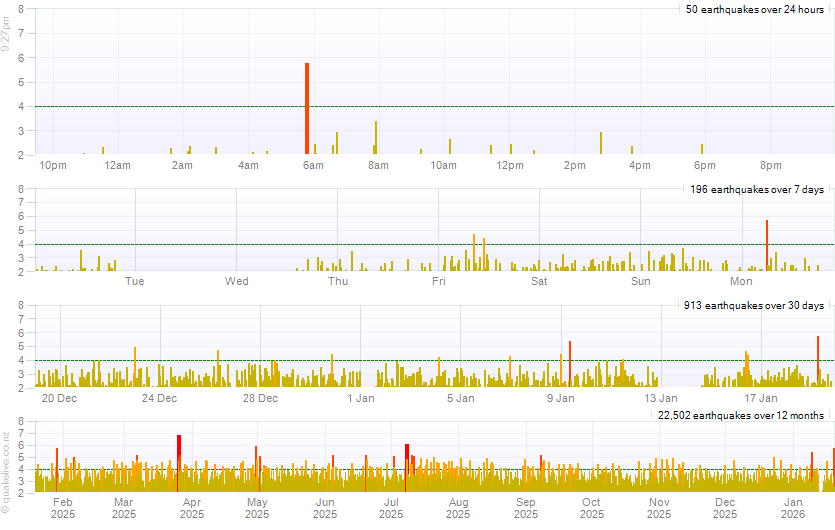Select the red bar on Monday in 7-day chart

point(767,245)
